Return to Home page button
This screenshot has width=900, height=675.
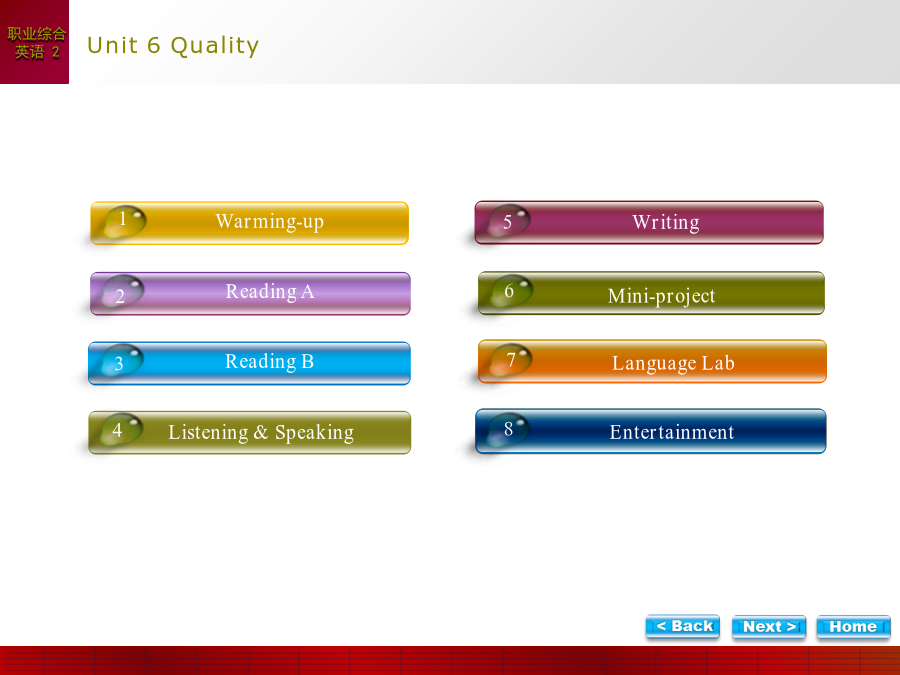click(x=853, y=627)
